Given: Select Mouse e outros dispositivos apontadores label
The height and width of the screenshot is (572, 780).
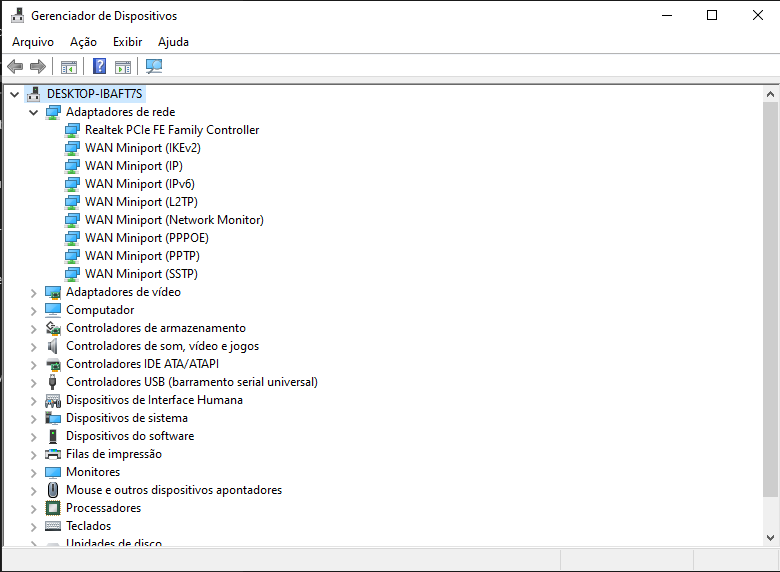Looking at the screenshot, I should (x=174, y=490).
